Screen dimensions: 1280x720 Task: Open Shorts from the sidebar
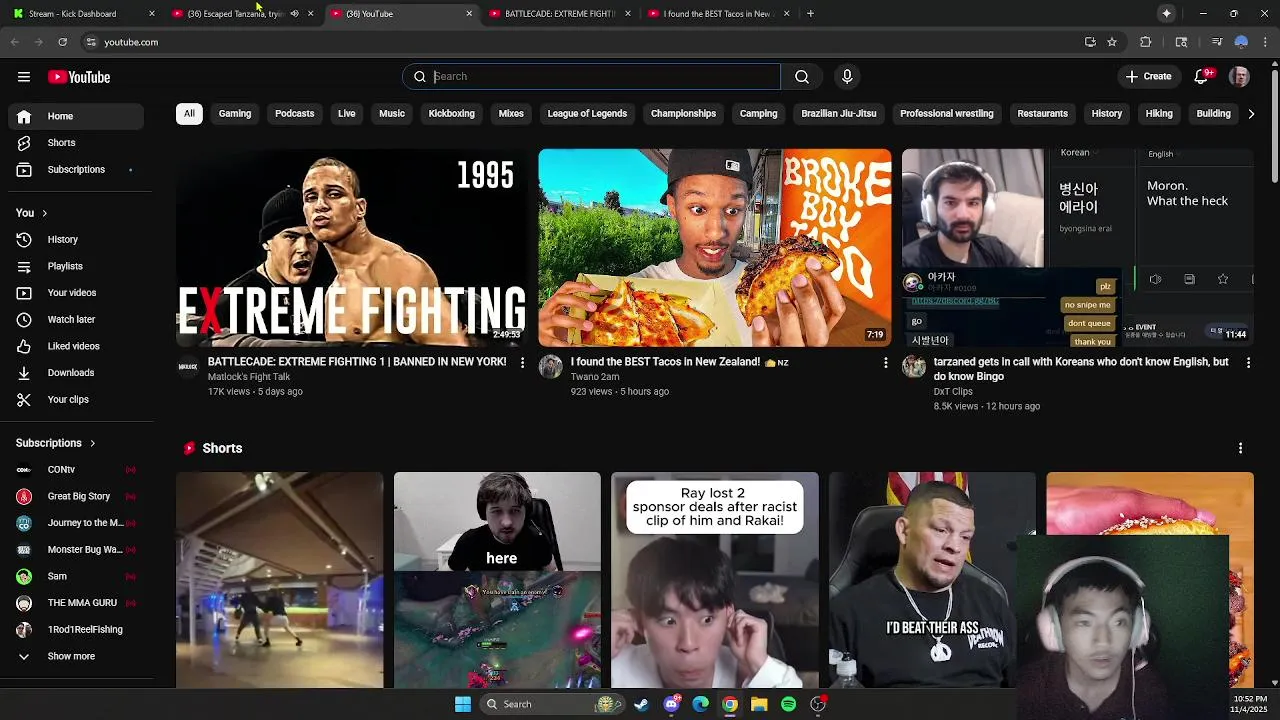[76, 143]
